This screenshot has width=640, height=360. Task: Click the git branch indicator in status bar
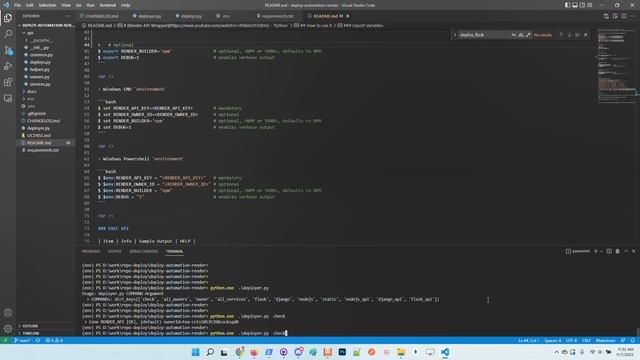22,340
